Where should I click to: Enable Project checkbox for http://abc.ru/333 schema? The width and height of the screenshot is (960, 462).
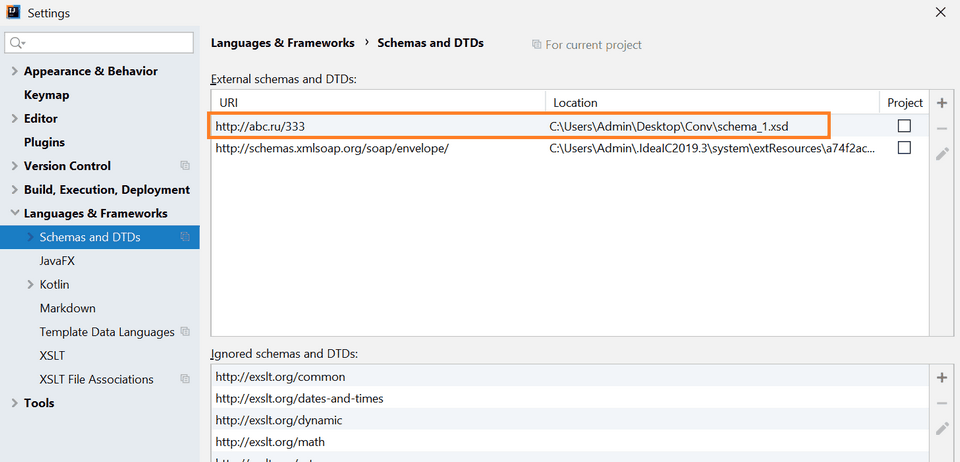point(904,126)
